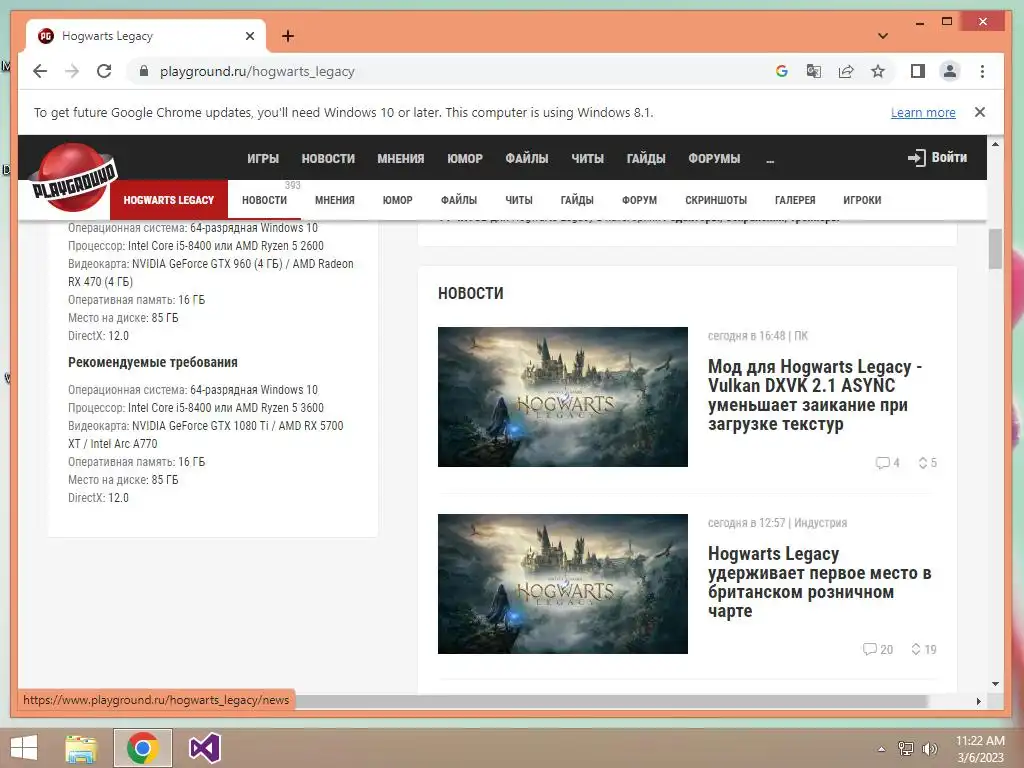Open ФАЙЛЫ in the top black menu
The height and width of the screenshot is (768, 1024).
[x=526, y=159]
